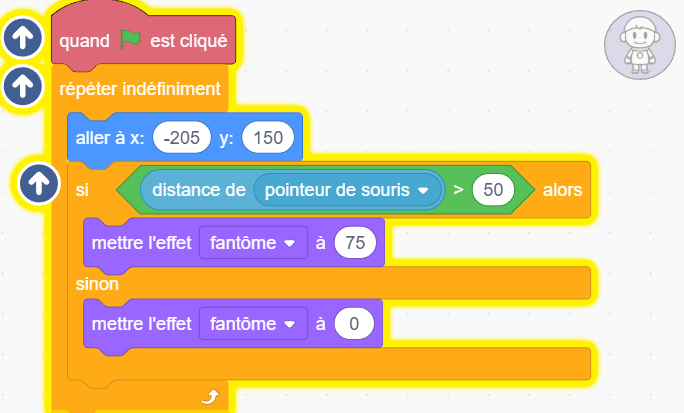684x413 pixels.
Task: Click the ghost effect value field showing 75
Action: coord(355,242)
